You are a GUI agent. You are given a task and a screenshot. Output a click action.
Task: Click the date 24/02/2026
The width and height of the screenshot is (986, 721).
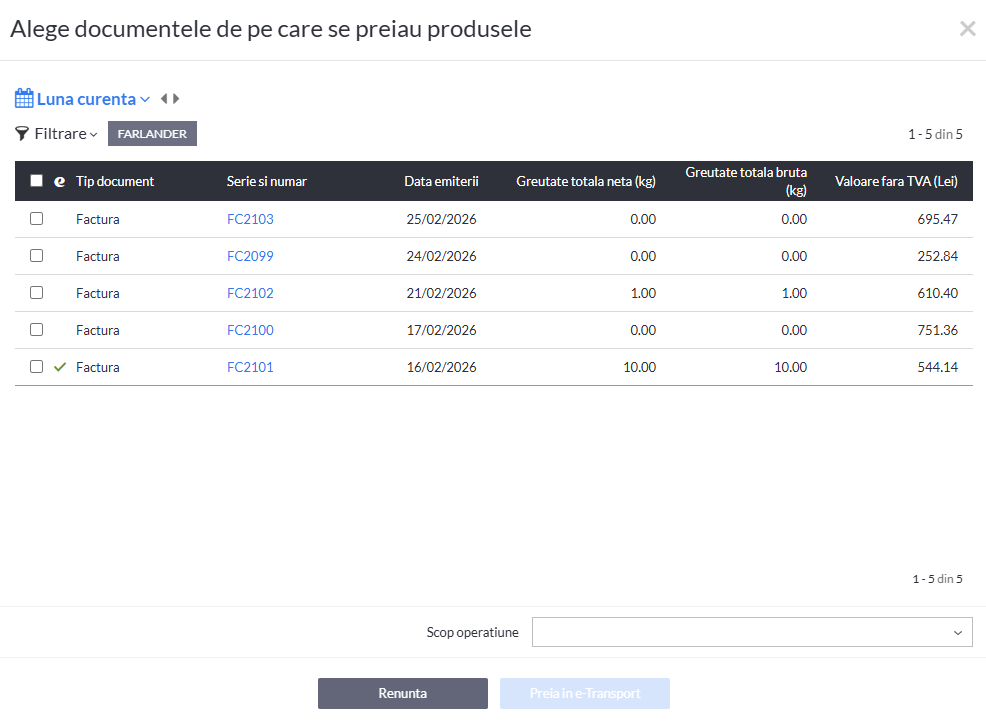(x=441, y=256)
